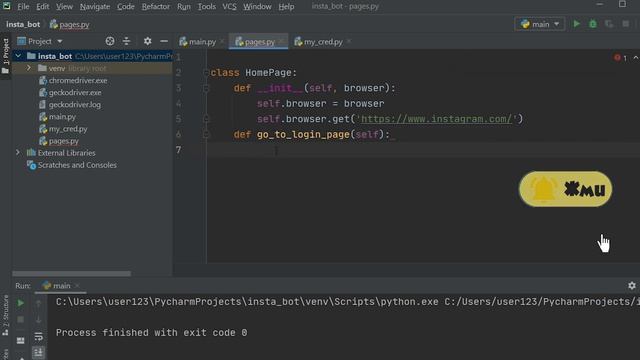The width and height of the screenshot is (640, 360).
Task: Open the main run configuration dropdown
Action: click(540, 24)
